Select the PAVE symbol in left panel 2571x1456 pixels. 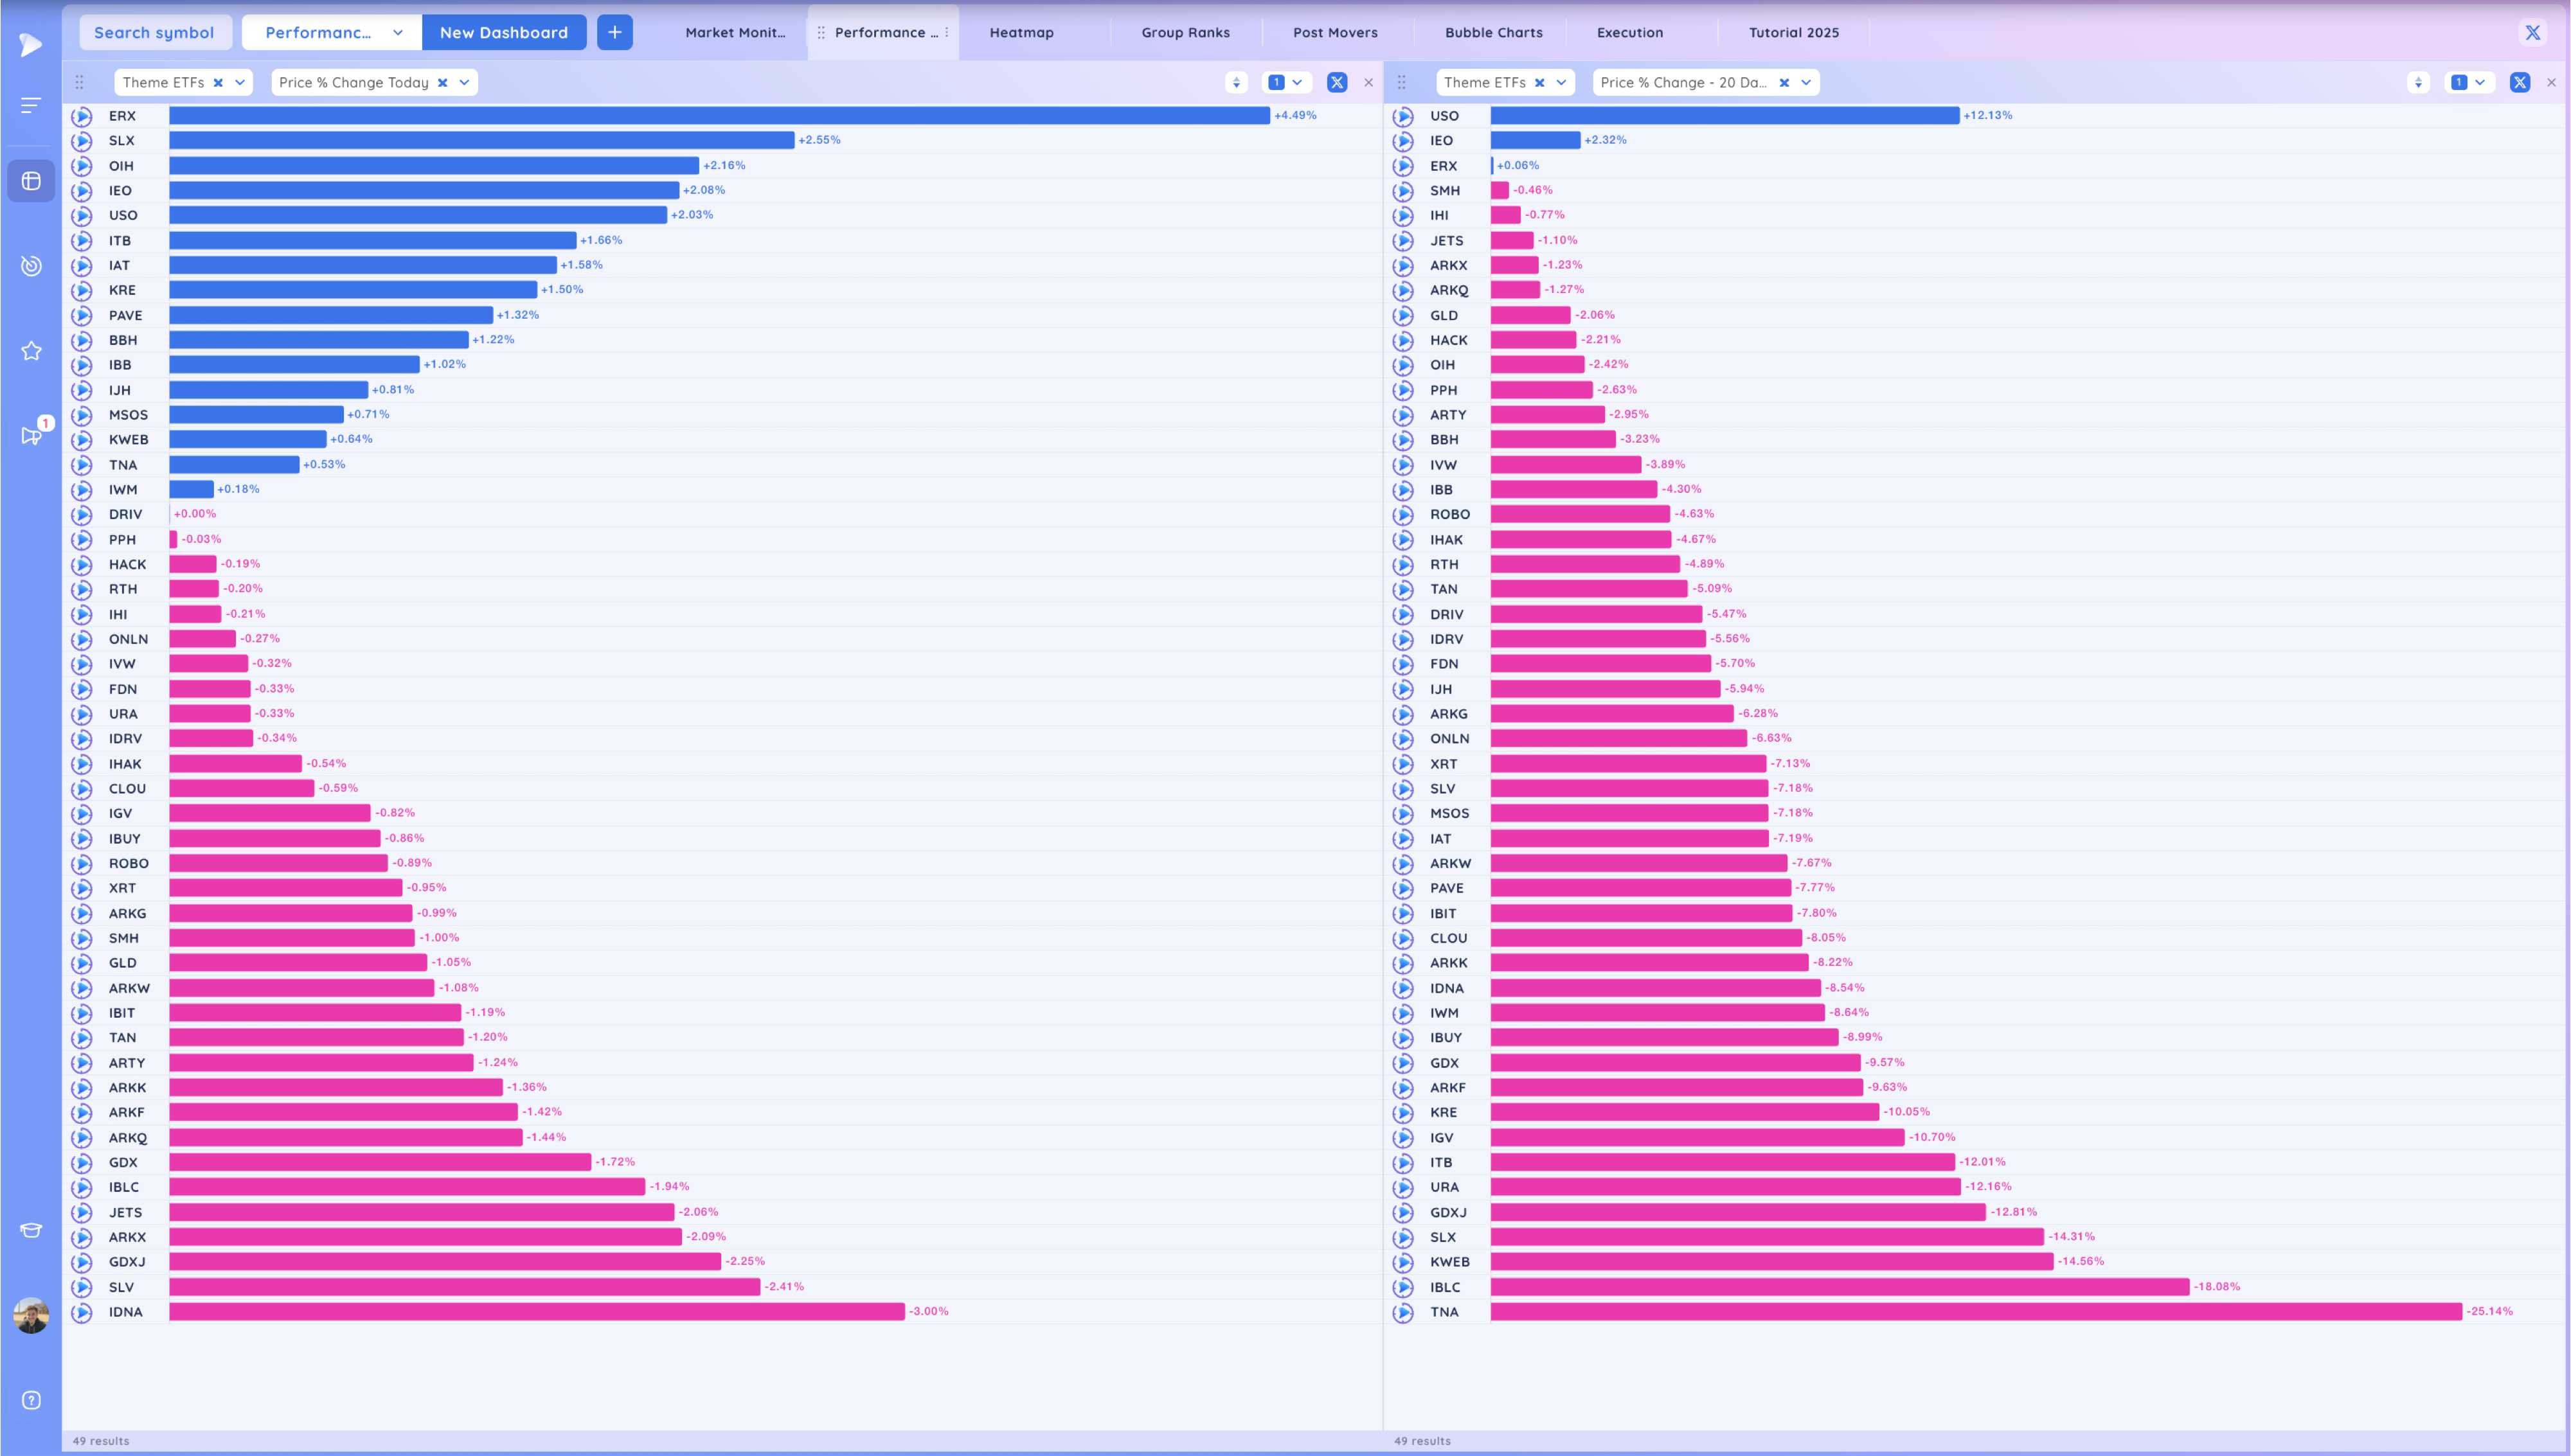tap(125, 316)
